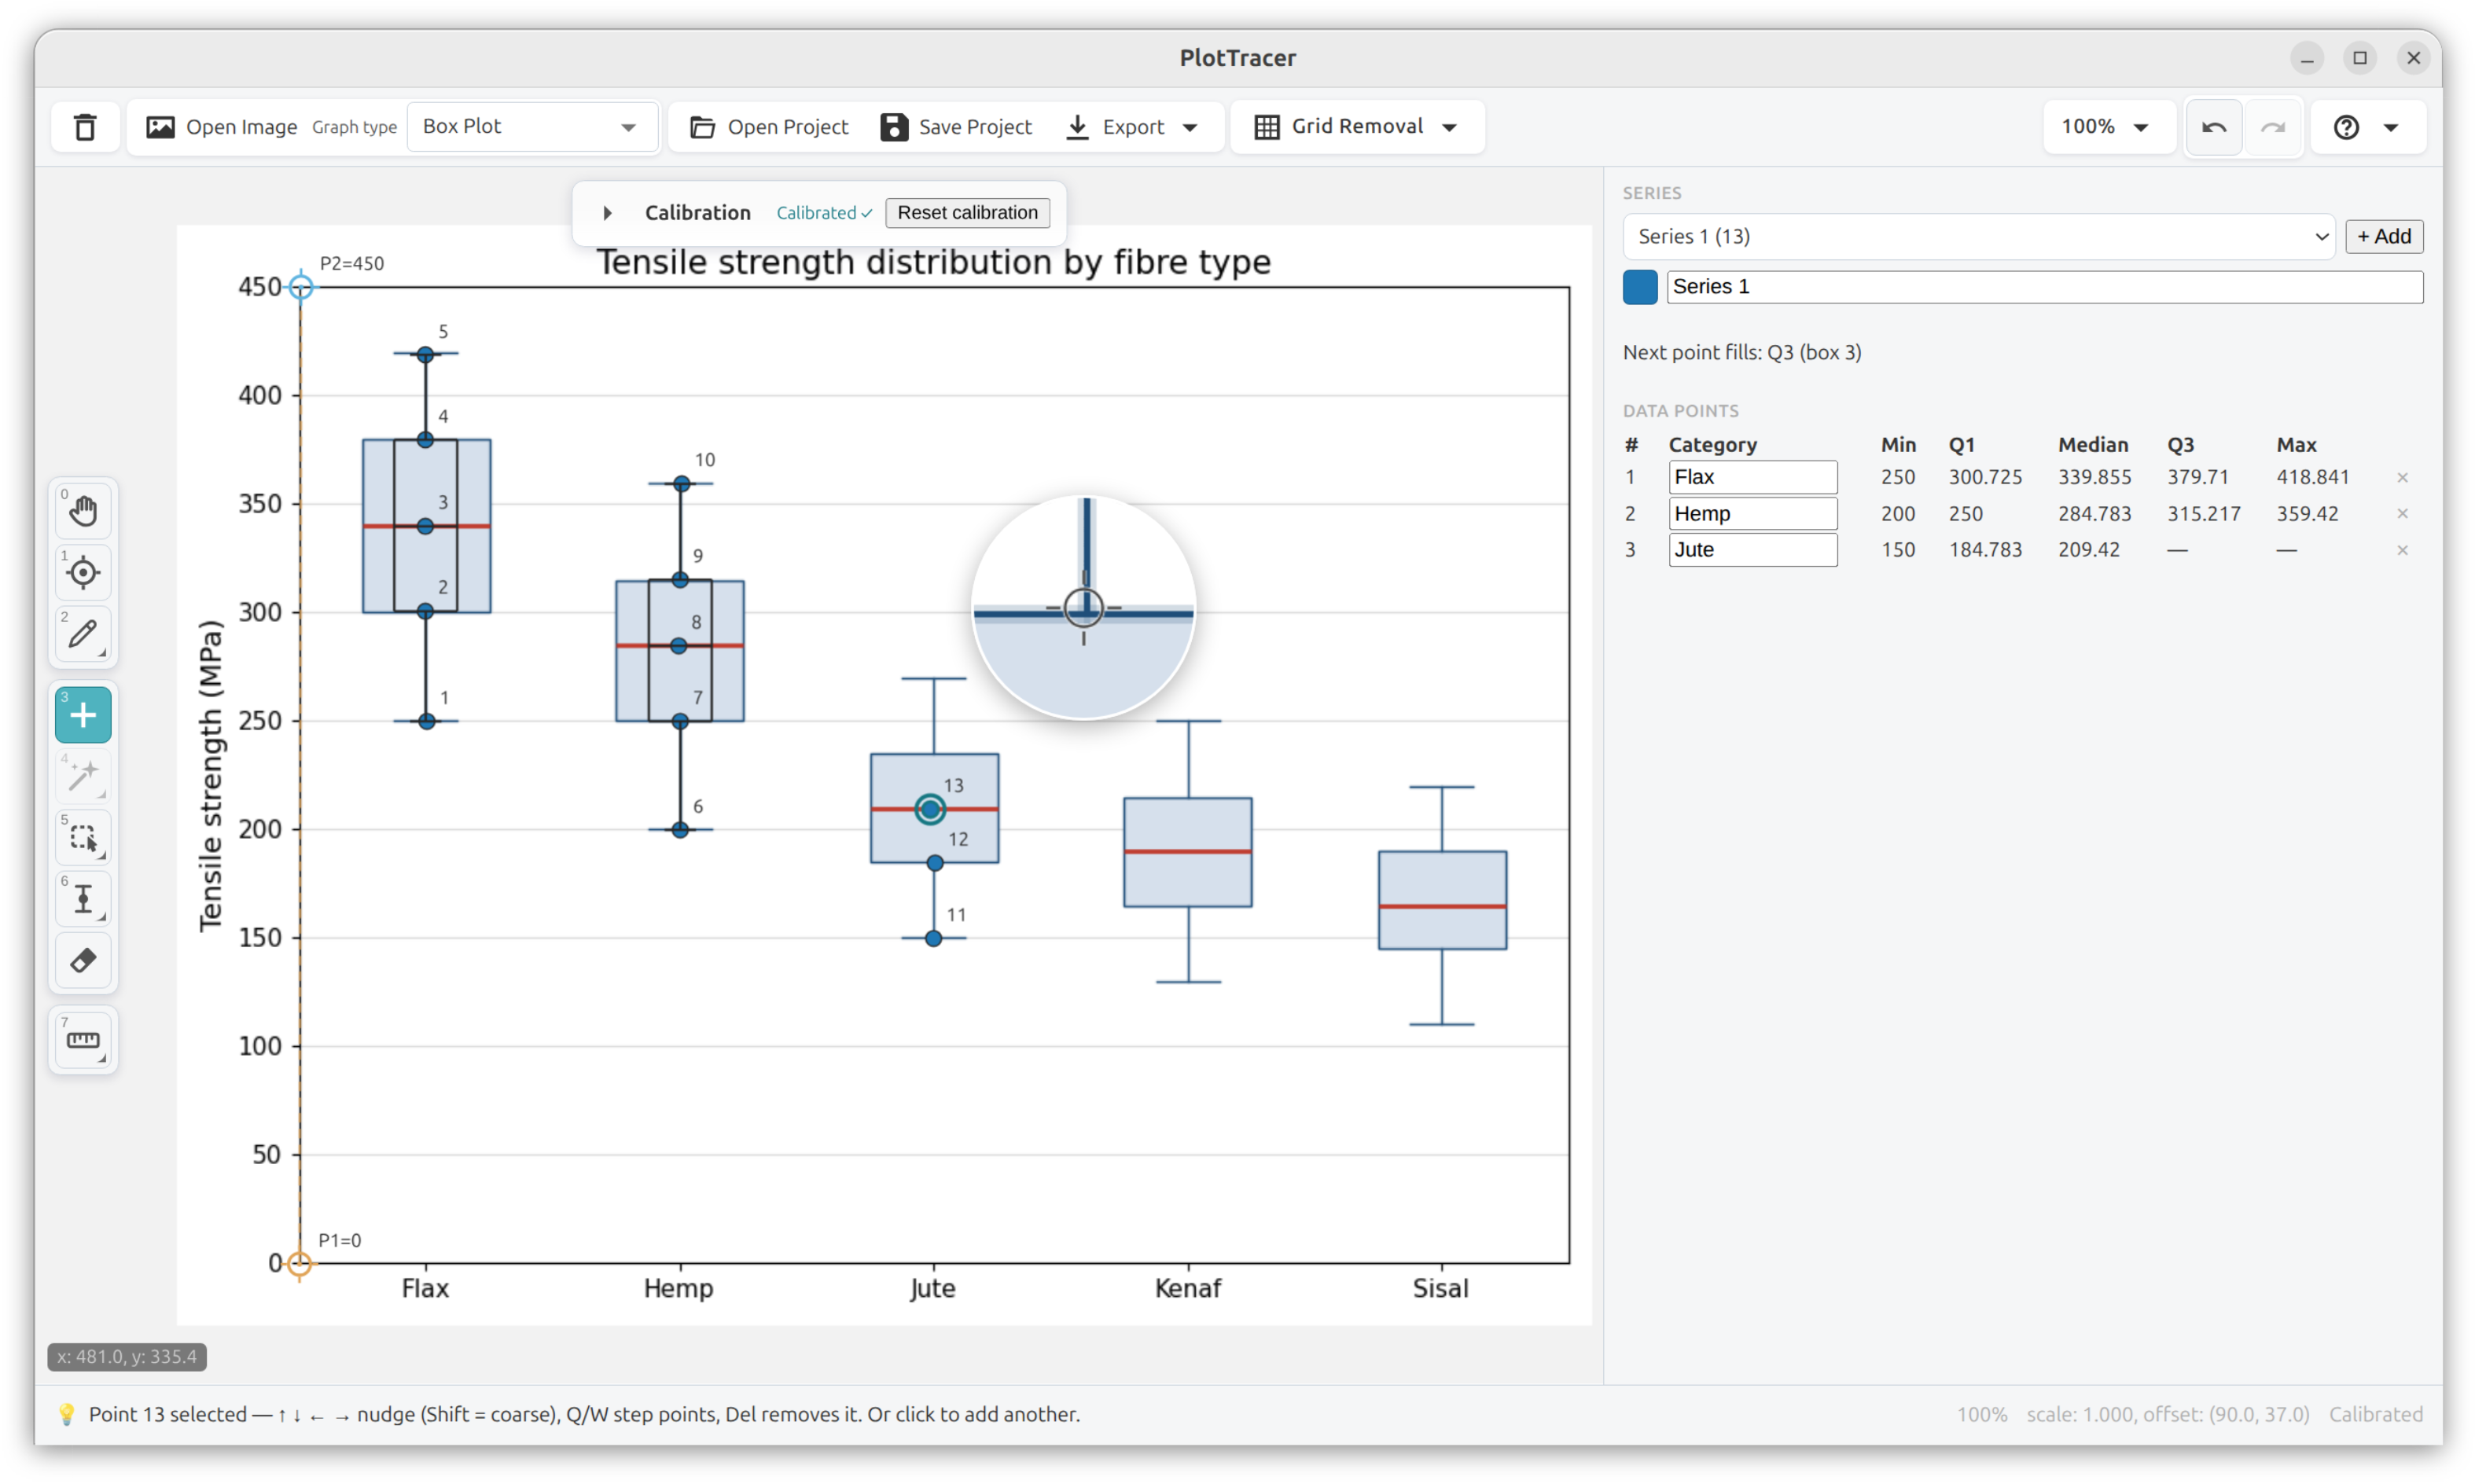Click the download export icon
This screenshot has width=2475, height=1484.
click(x=1077, y=127)
